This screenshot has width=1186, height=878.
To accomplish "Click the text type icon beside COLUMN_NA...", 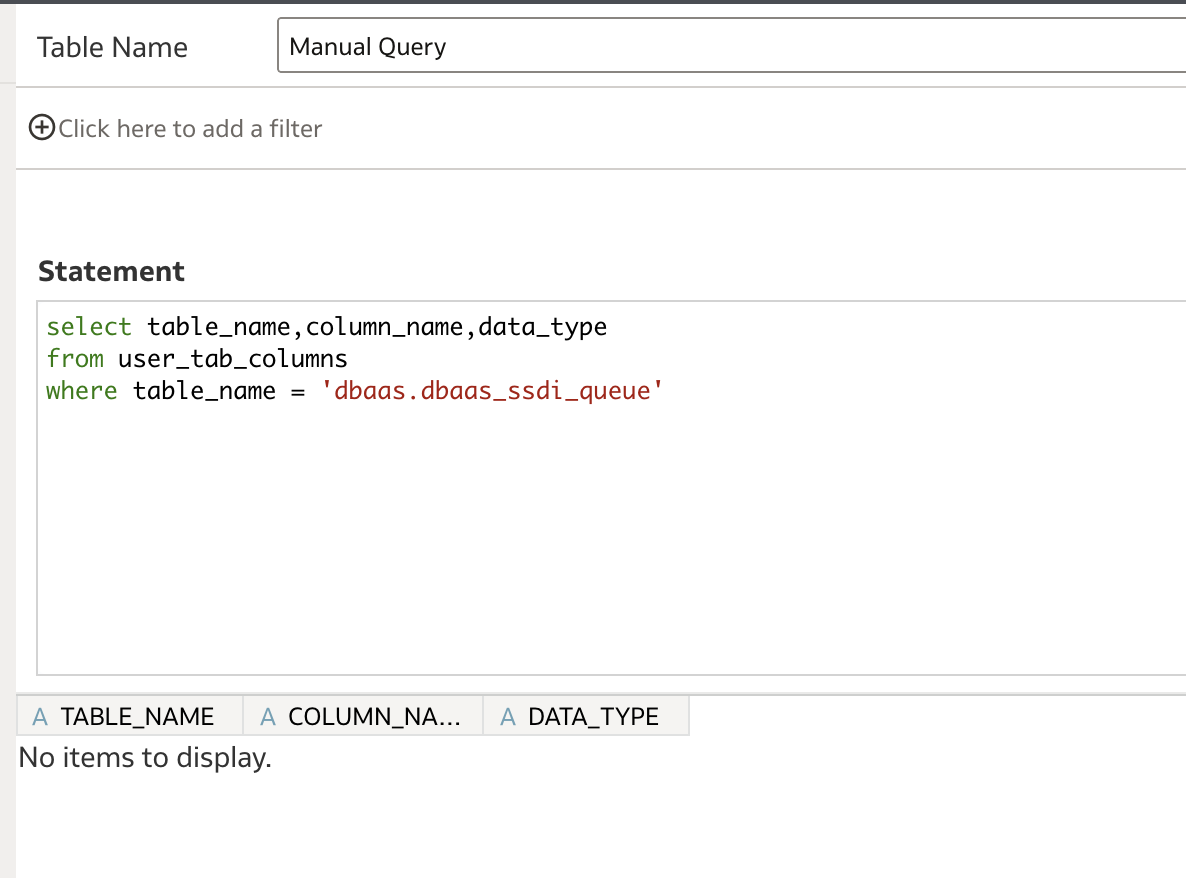I will pyautogui.click(x=268, y=717).
